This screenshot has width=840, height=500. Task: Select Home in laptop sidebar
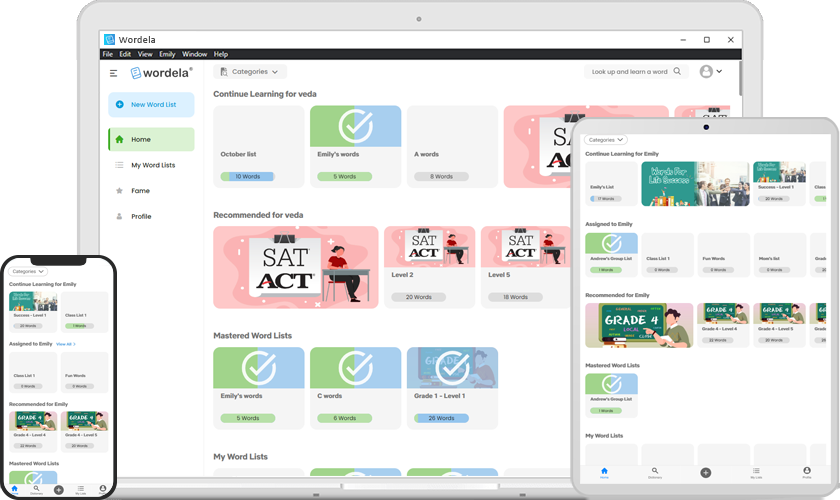coord(151,139)
